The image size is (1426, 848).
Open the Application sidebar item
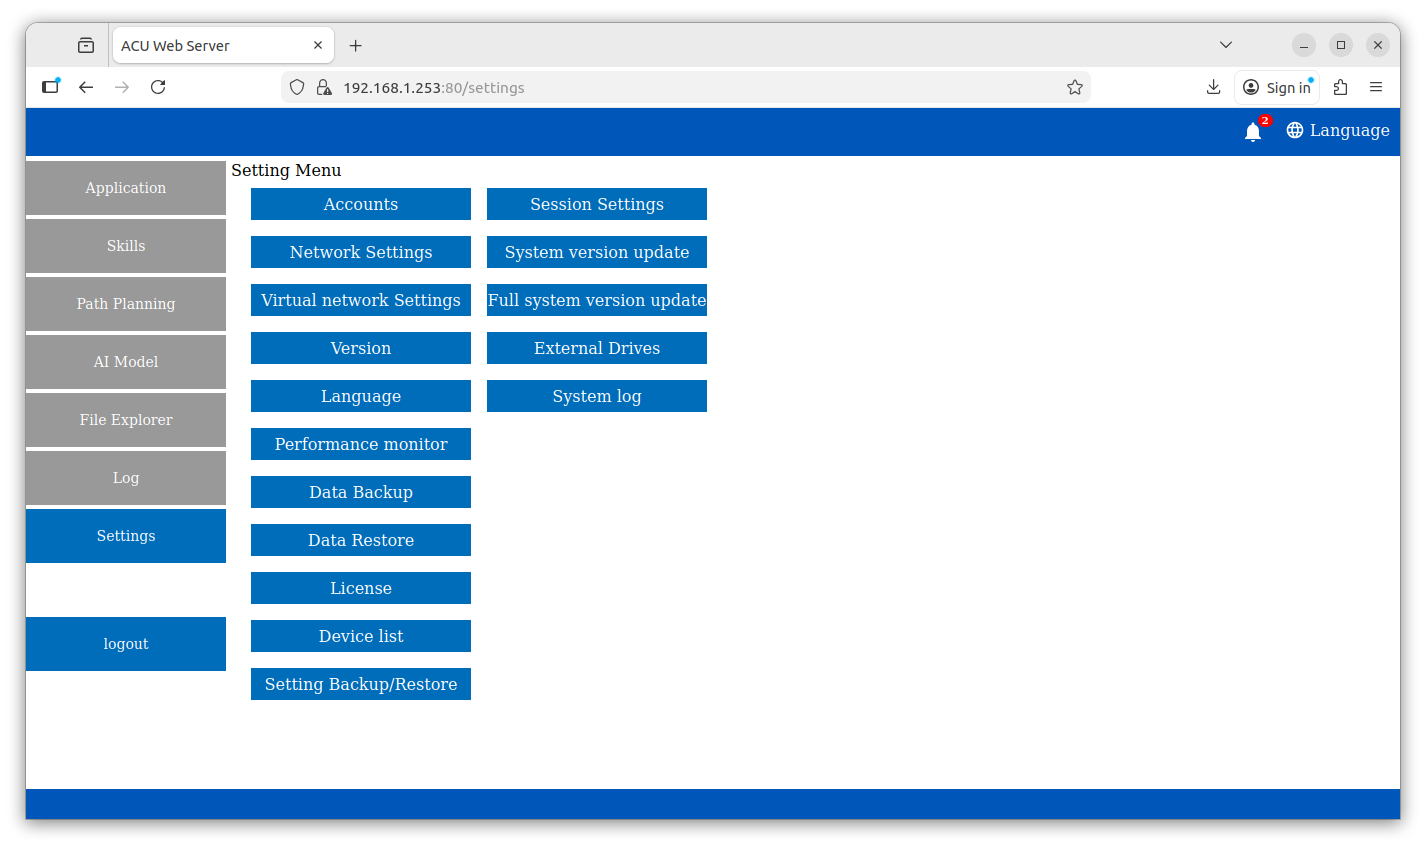126,188
